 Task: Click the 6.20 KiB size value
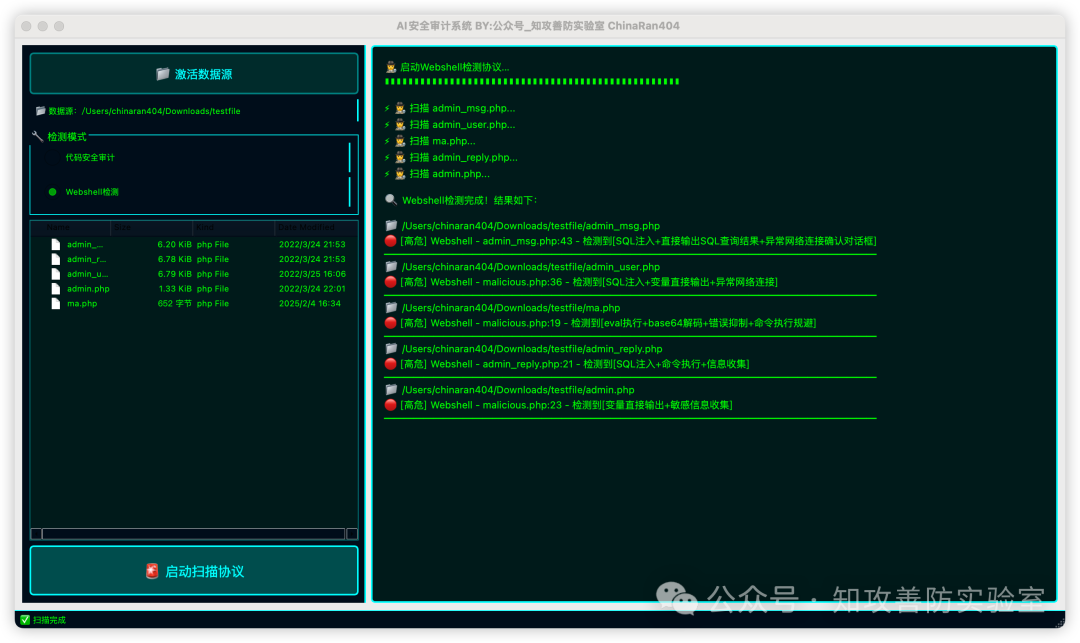(x=174, y=244)
